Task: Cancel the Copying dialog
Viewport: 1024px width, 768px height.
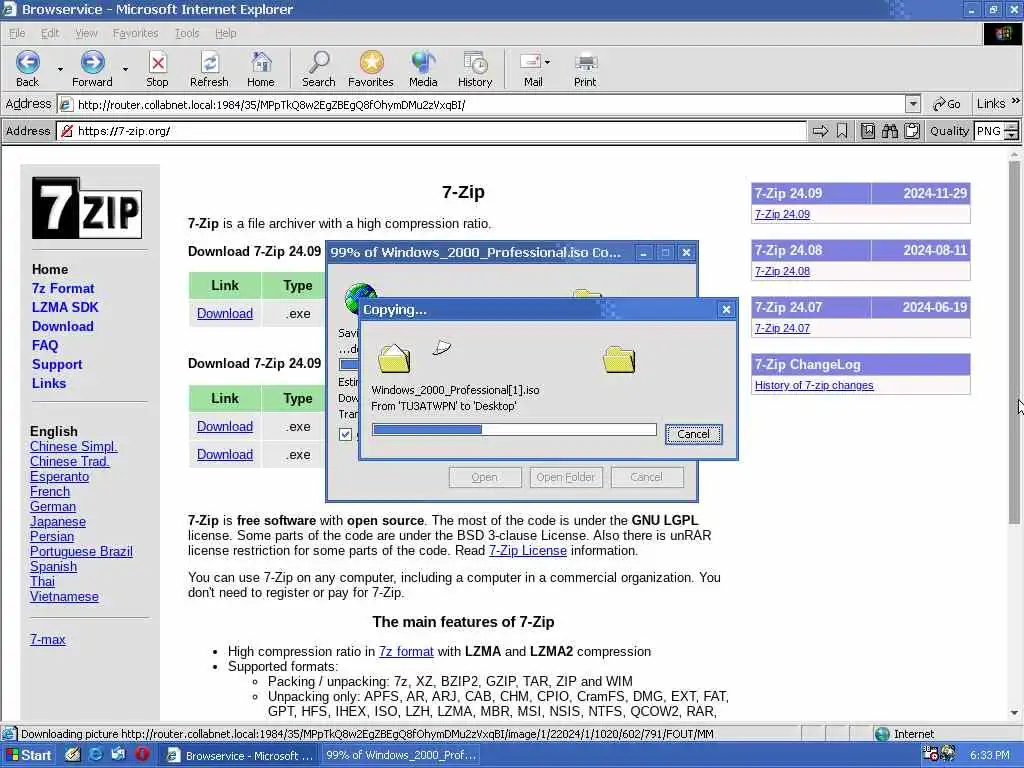Action: pyautogui.click(x=694, y=434)
